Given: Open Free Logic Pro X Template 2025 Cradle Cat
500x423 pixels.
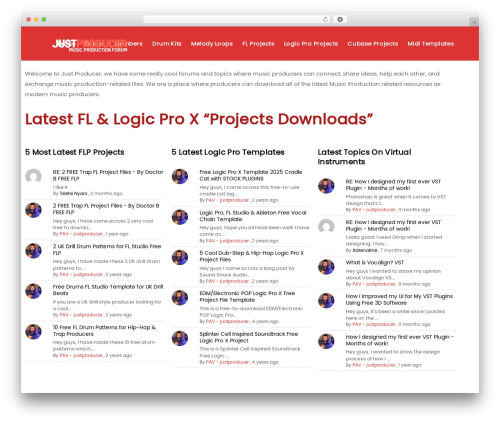Looking at the screenshot, I should [251, 175].
